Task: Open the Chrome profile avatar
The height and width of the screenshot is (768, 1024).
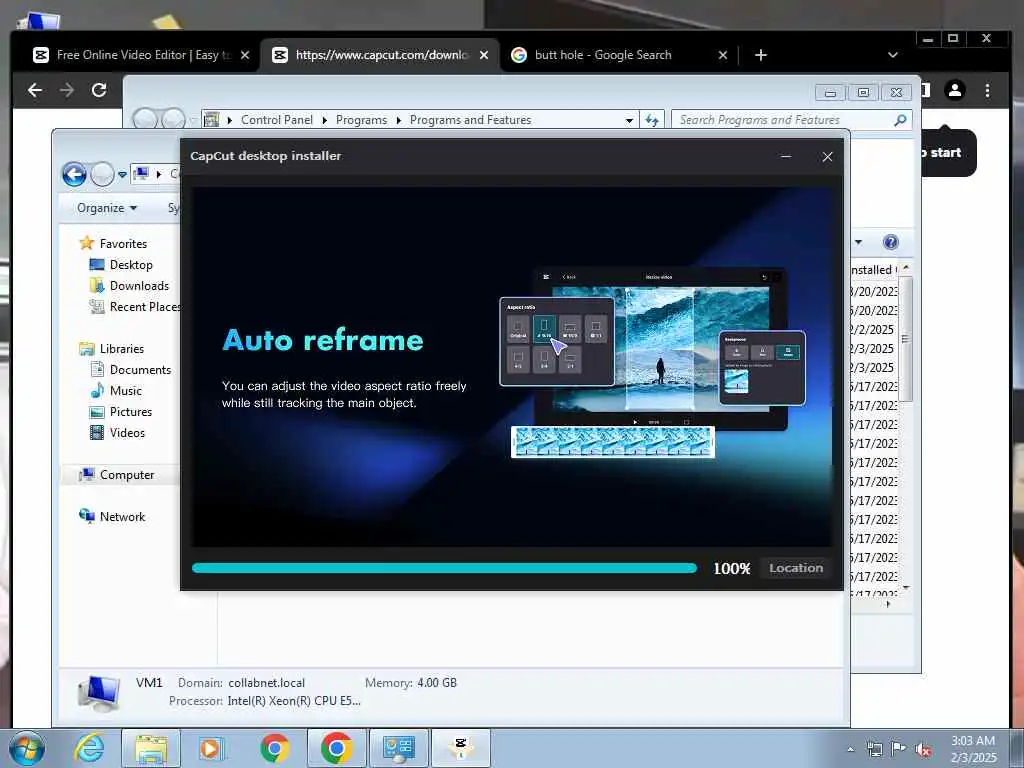Action: tap(955, 90)
